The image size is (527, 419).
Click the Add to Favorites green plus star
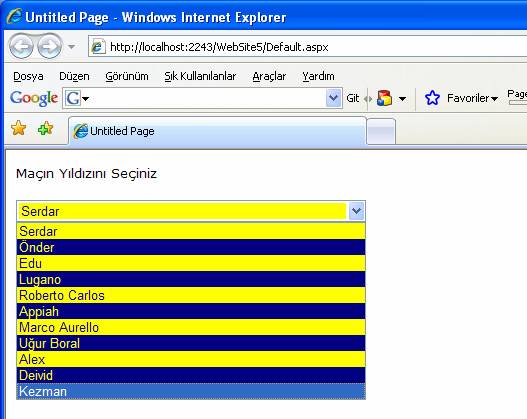[45, 128]
